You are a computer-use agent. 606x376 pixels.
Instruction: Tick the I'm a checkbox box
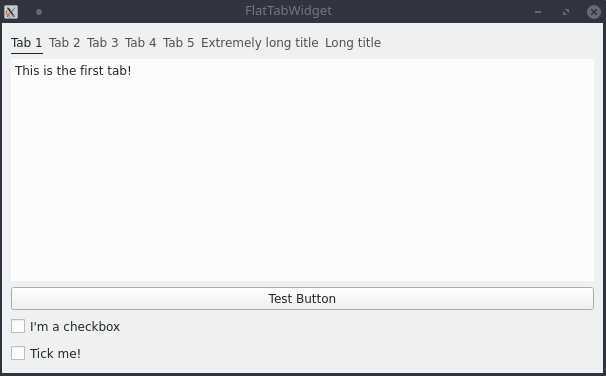18,326
